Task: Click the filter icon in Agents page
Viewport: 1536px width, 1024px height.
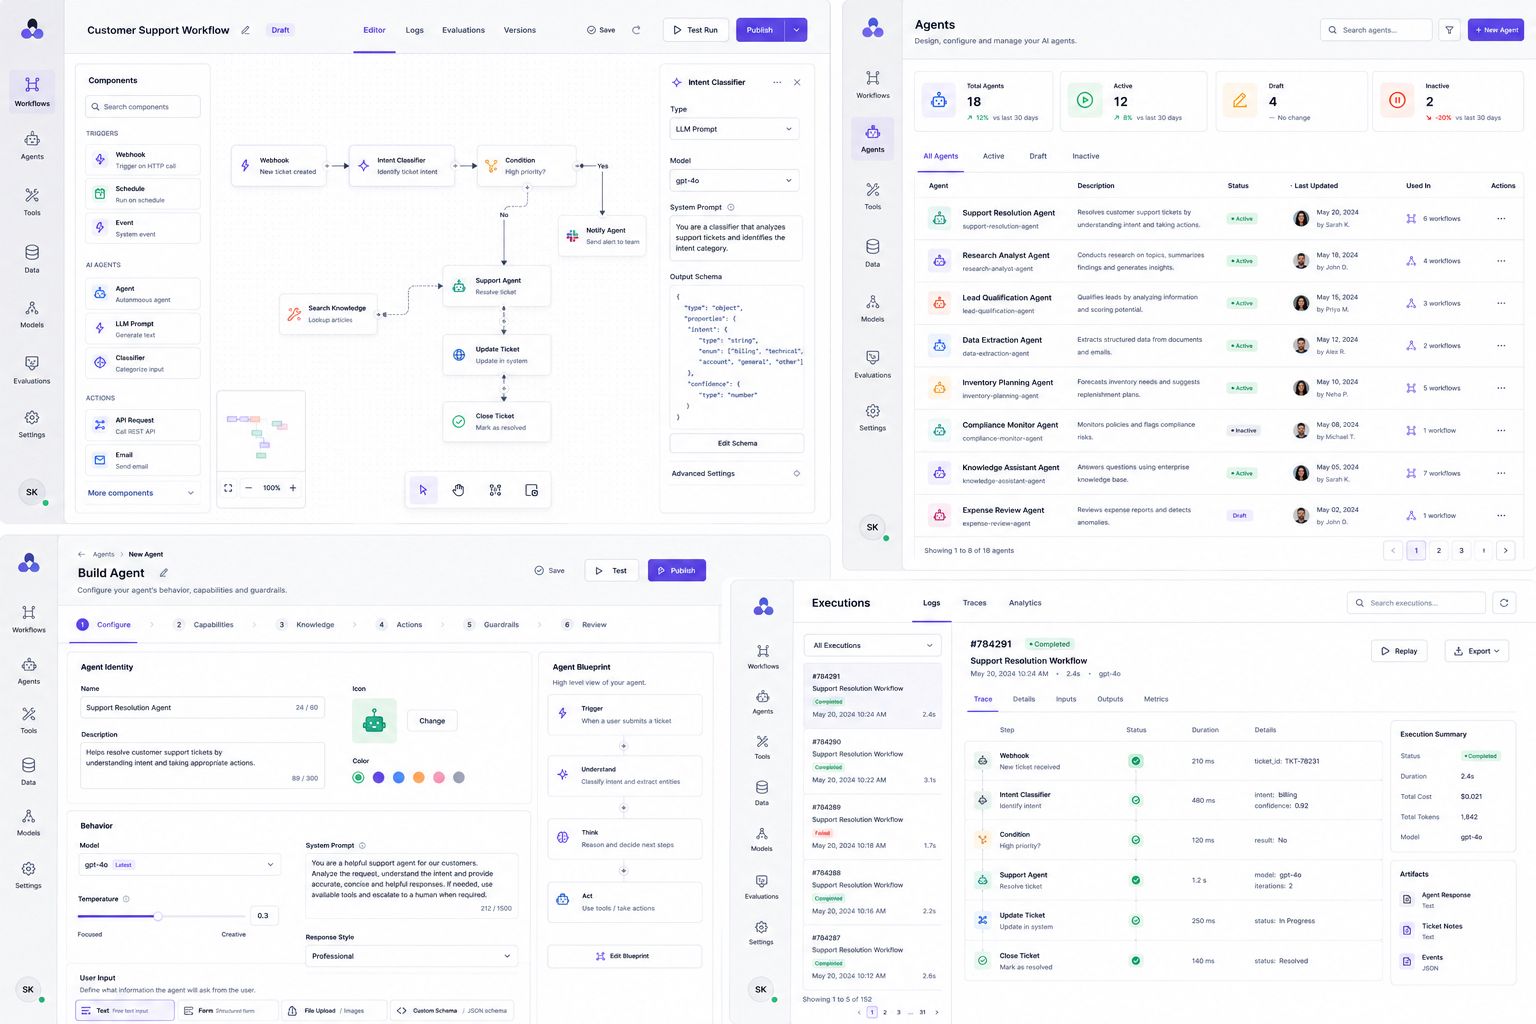Action: click(x=1449, y=30)
